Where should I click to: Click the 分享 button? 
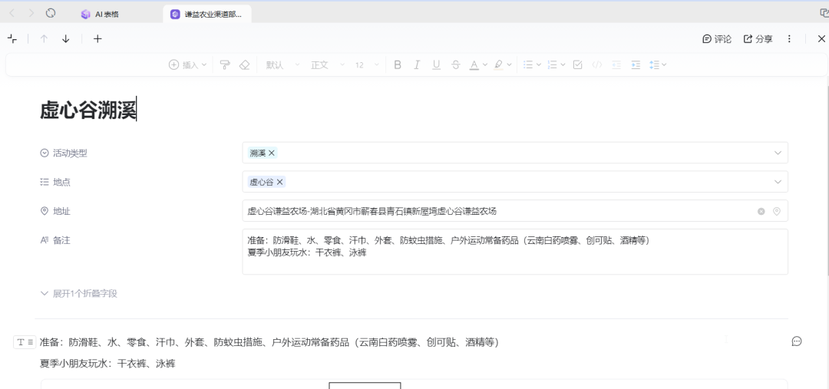[x=758, y=39]
